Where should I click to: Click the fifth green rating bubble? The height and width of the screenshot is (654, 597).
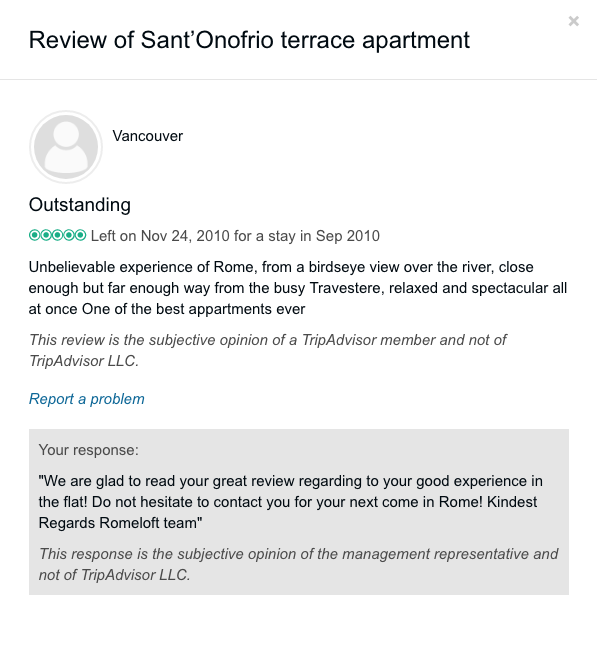click(81, 235)
